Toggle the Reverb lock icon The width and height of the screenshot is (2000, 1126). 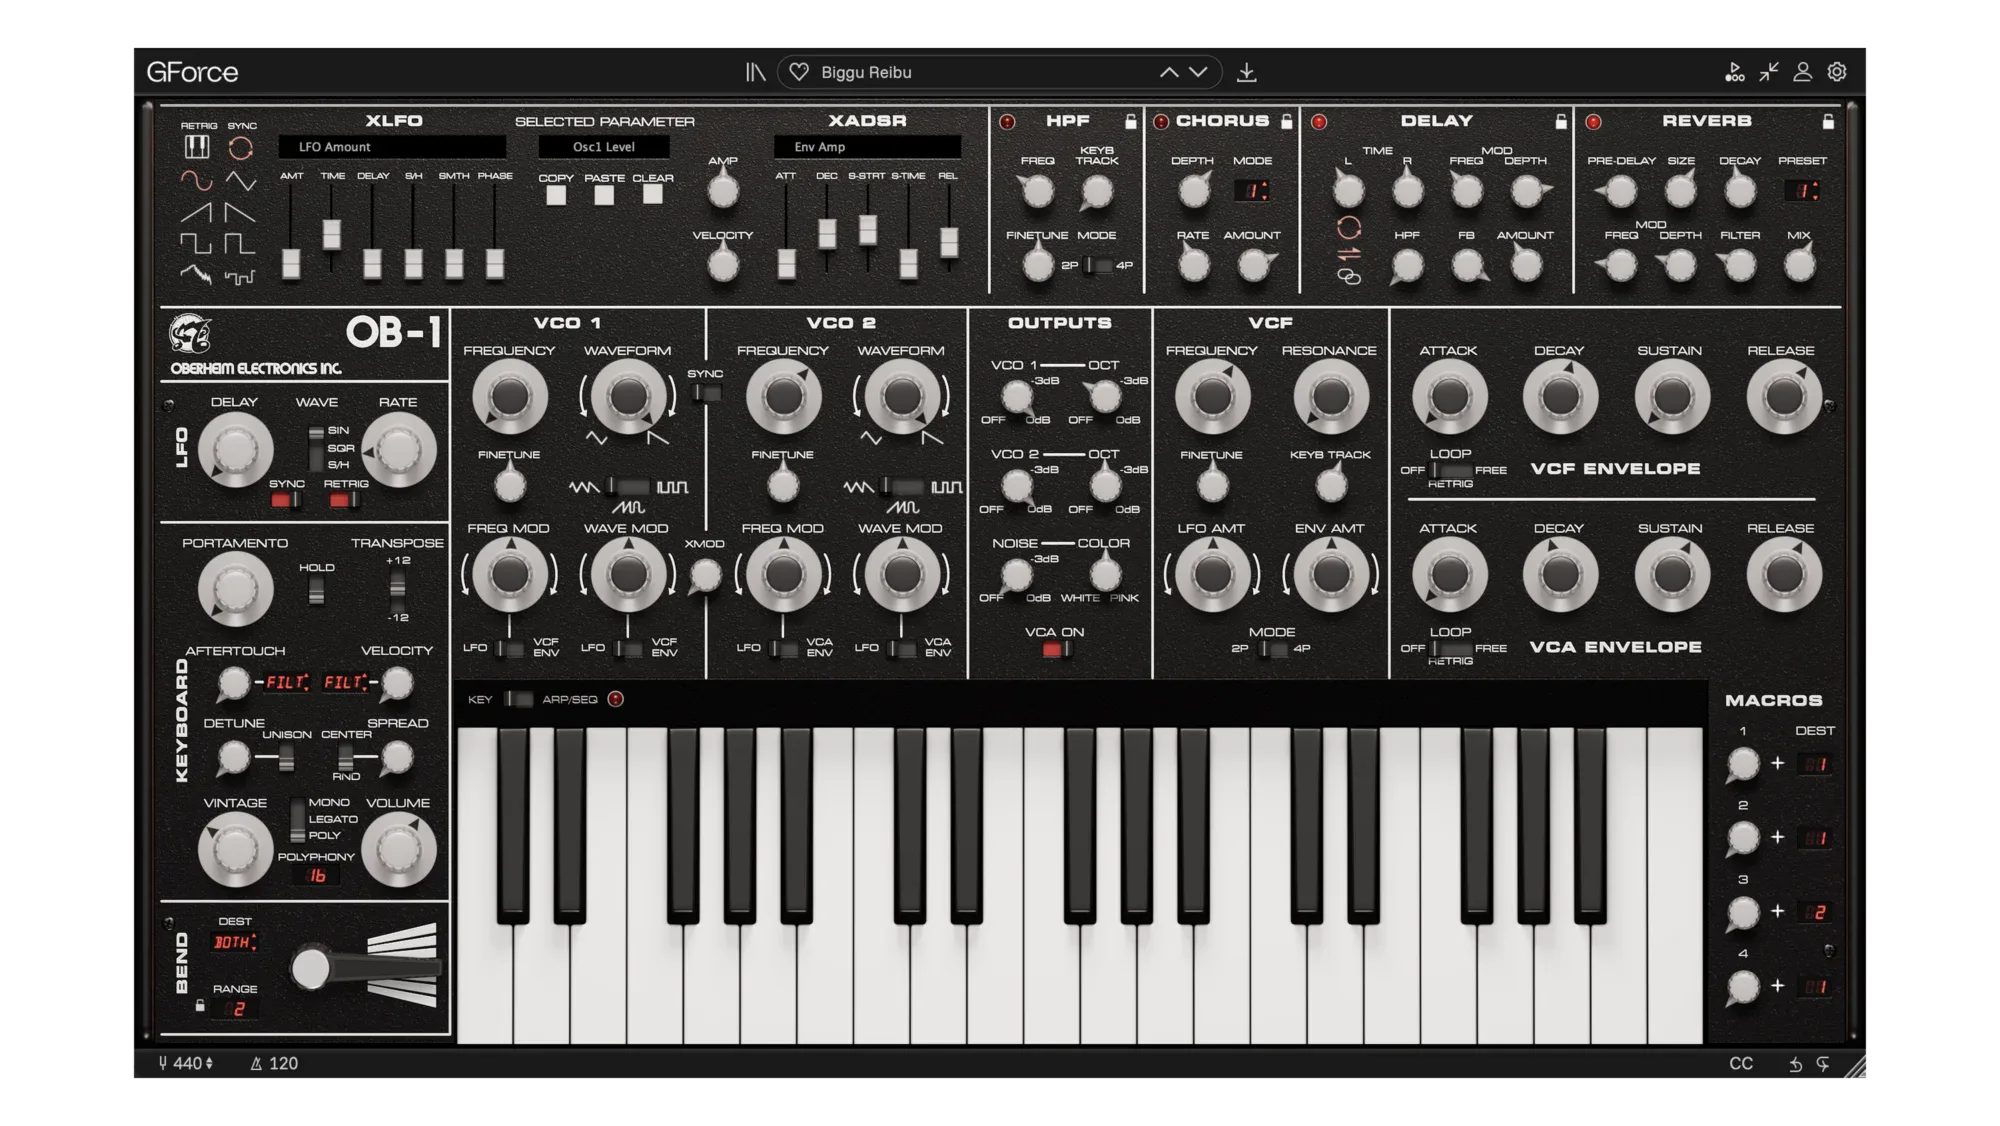1828,121
